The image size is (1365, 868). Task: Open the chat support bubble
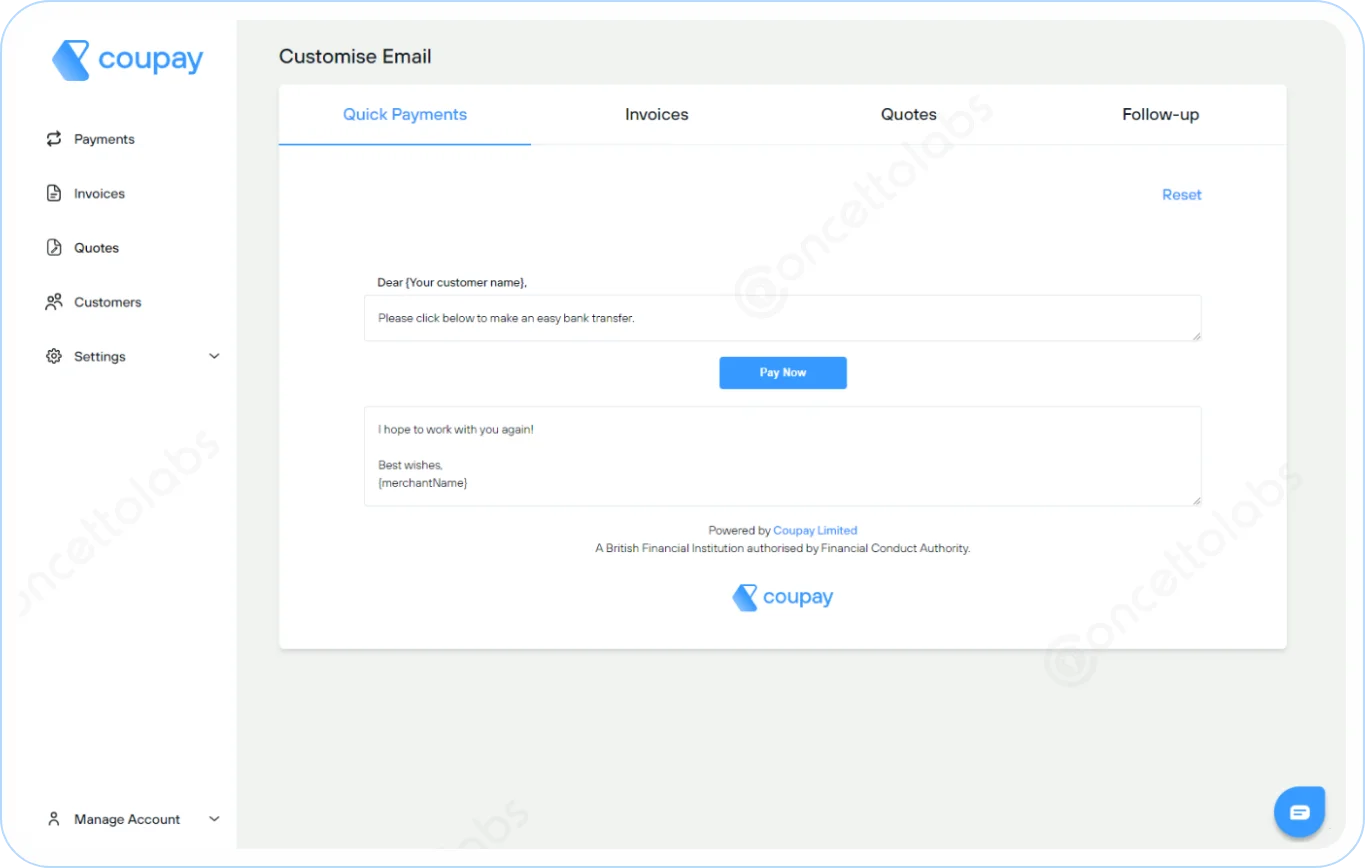click(1298, 811)
